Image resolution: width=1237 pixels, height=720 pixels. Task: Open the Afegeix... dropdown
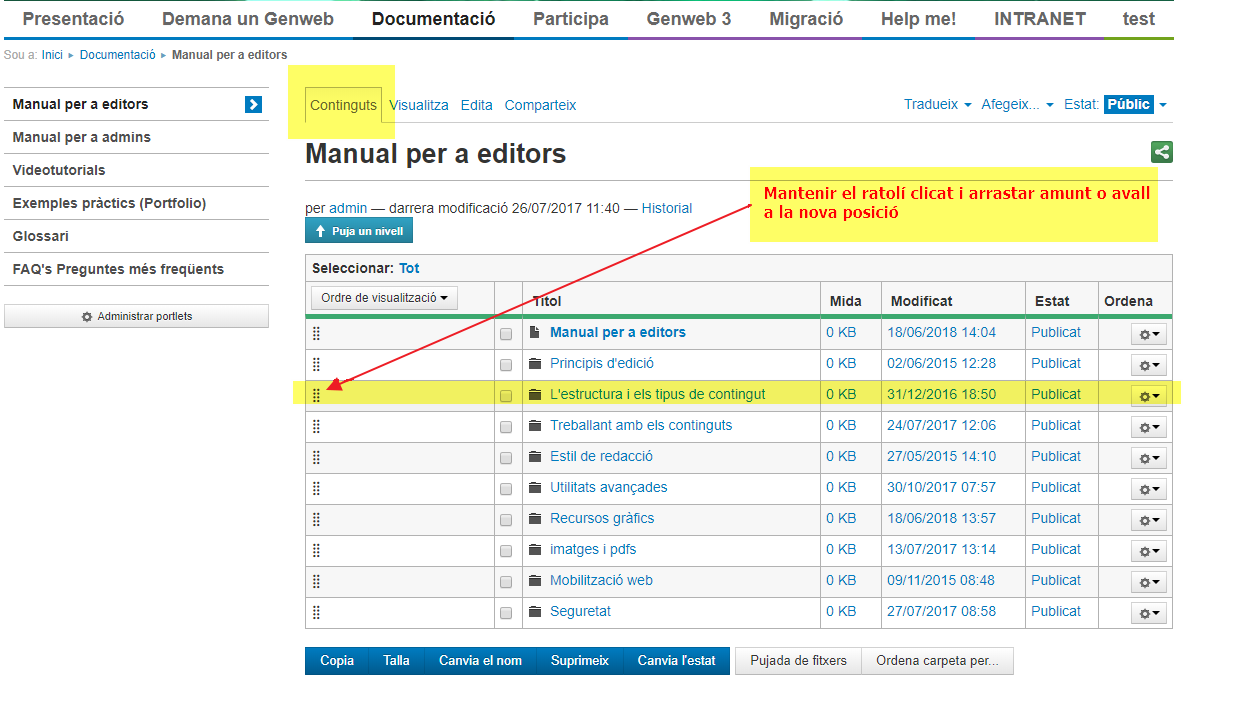point(1017,104)
